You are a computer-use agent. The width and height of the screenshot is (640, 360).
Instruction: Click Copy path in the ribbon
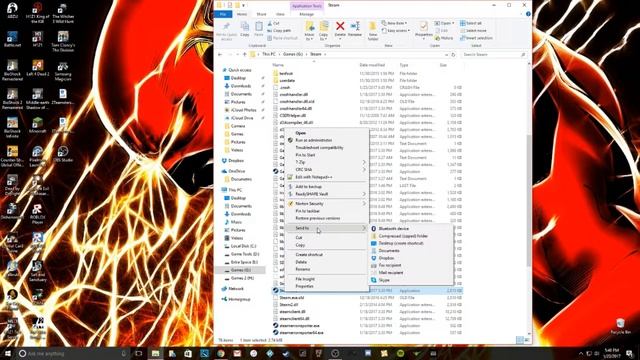pyautogui.click(x=279, y=31)
